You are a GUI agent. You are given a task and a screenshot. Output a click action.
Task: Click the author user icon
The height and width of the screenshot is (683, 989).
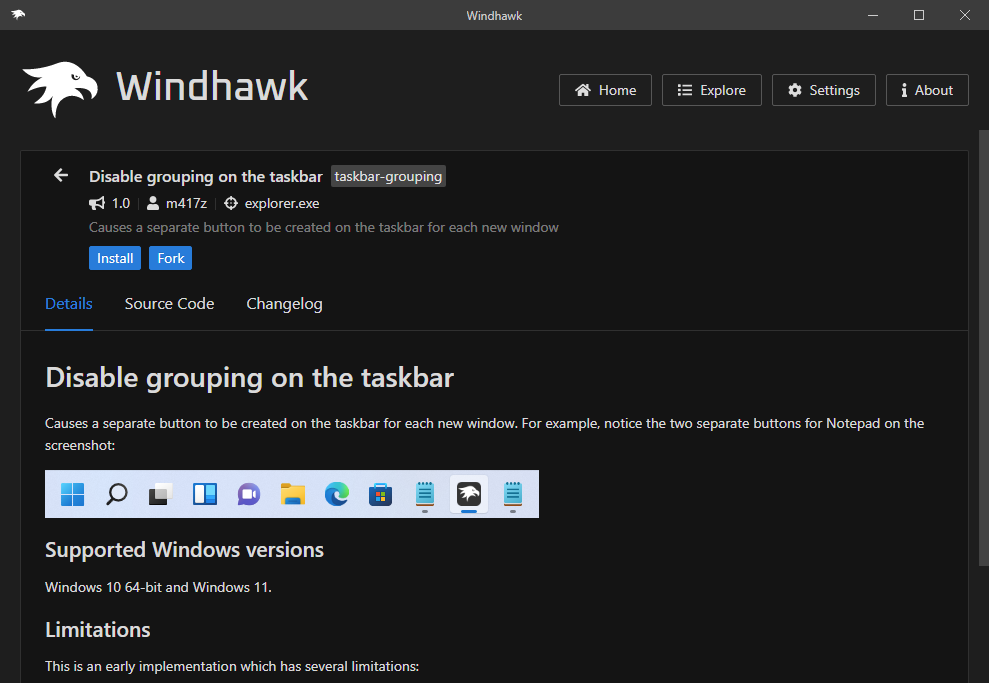(x=153, y=203)
